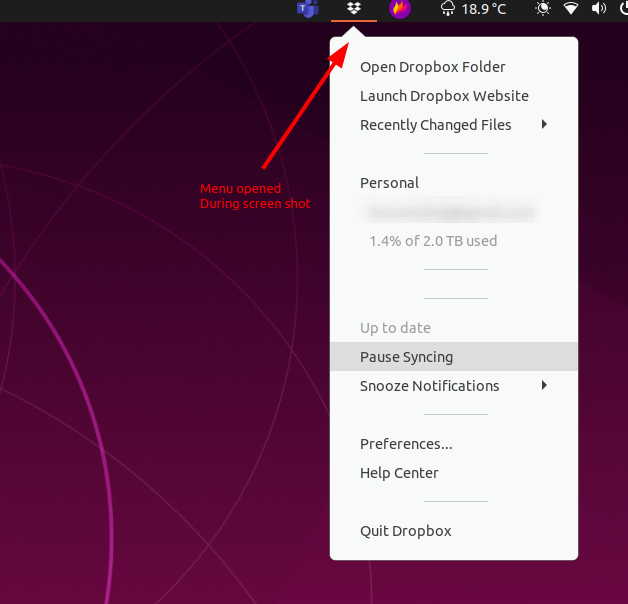Open the brightness sun icon in top bar

tap(543, 8)
